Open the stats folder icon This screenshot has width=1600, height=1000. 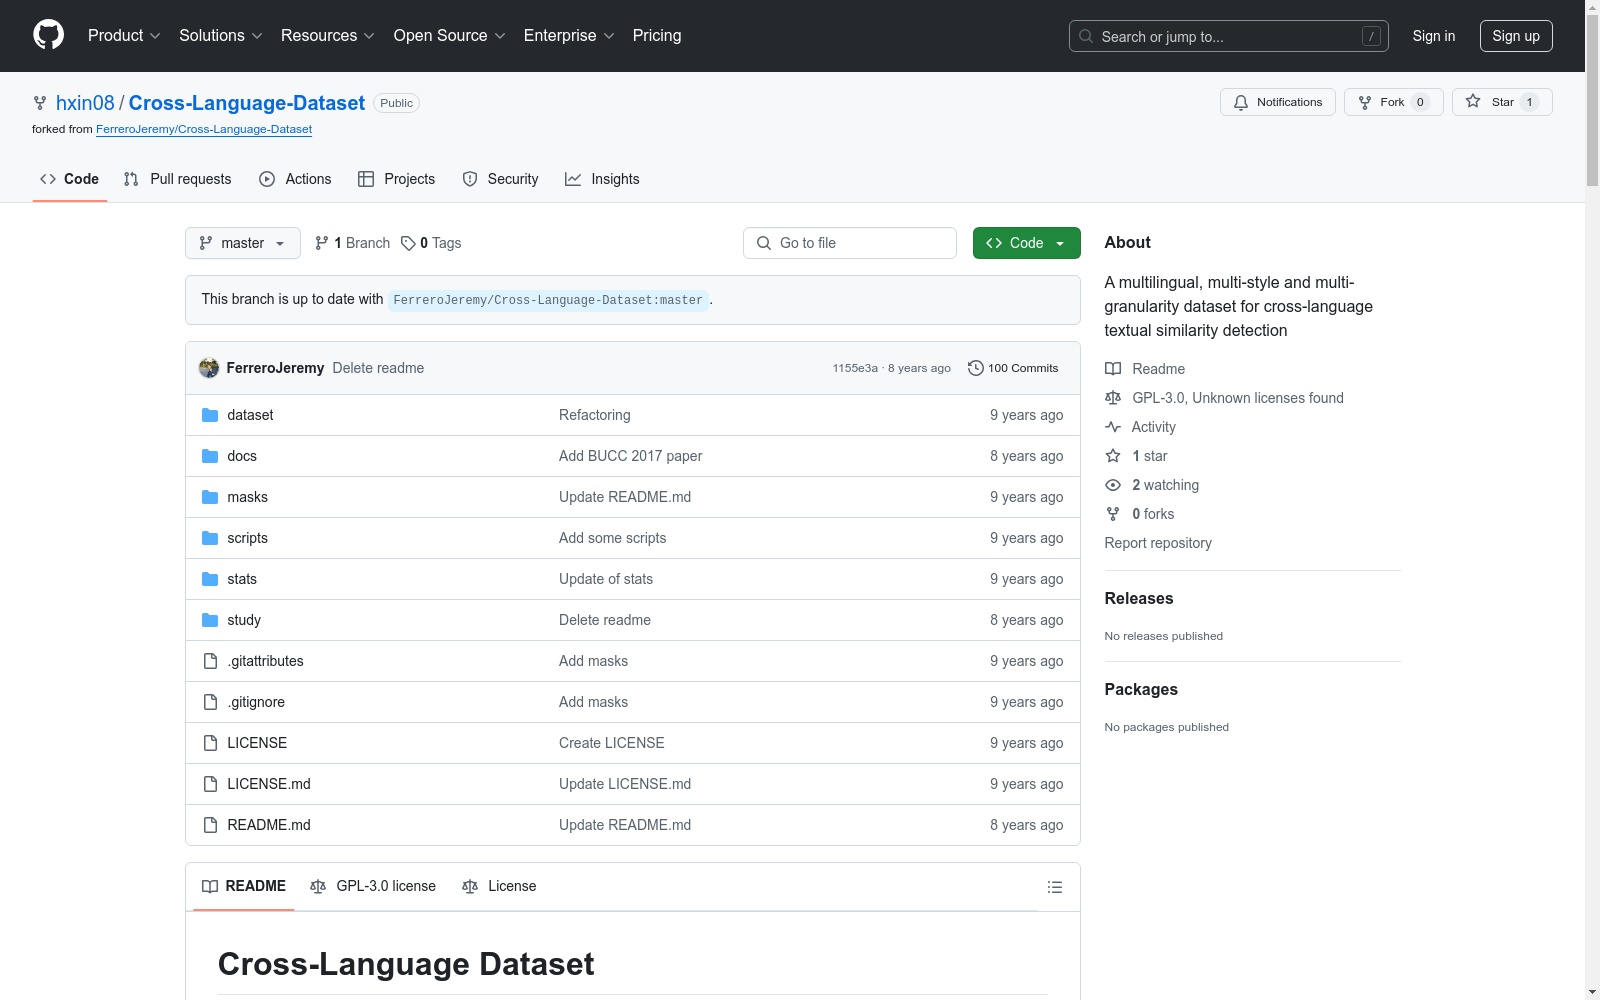click(x=210, y=579)
